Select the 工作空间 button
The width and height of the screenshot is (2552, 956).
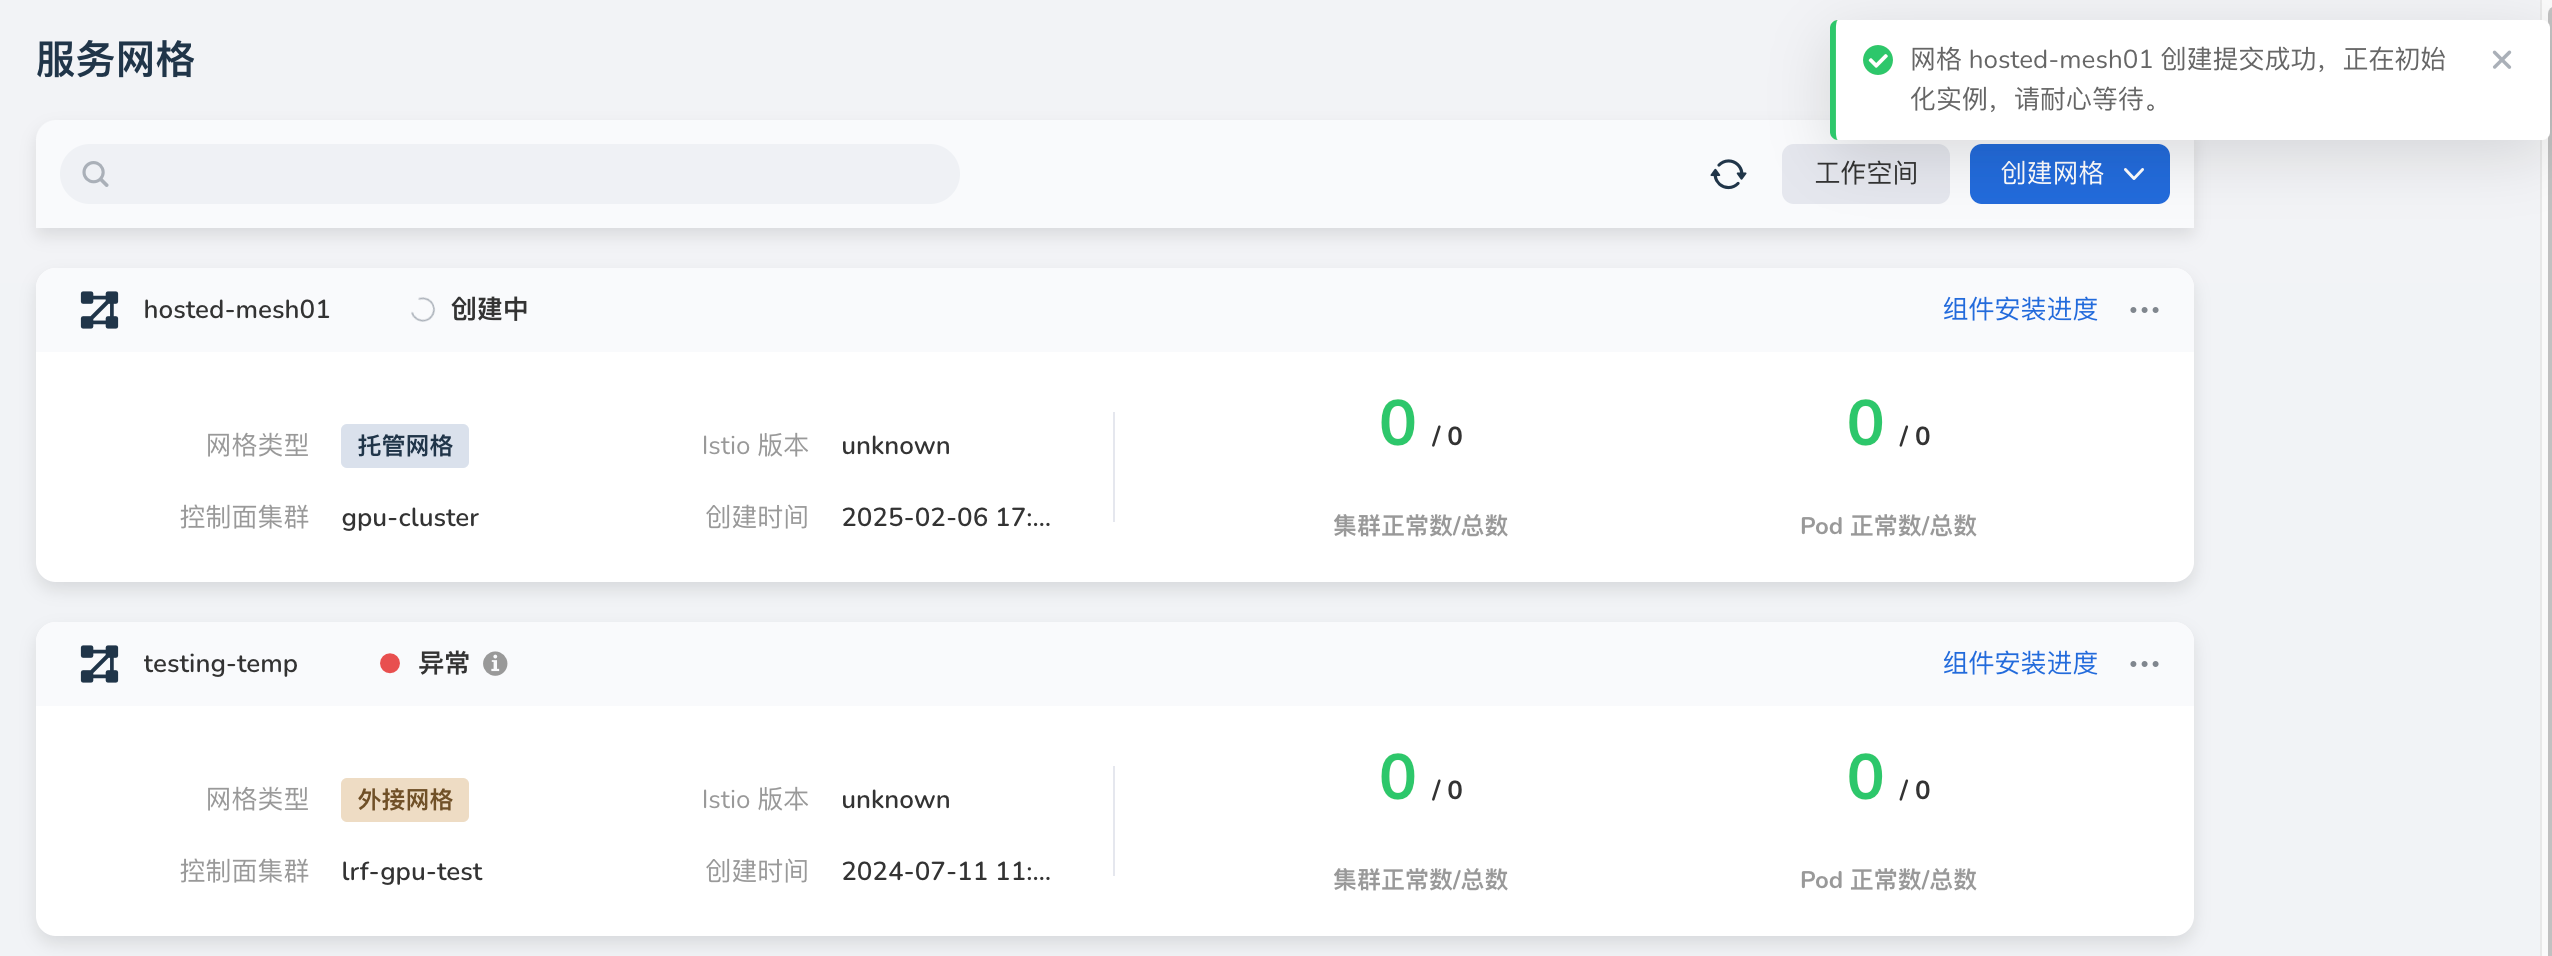click(1864, 173)
